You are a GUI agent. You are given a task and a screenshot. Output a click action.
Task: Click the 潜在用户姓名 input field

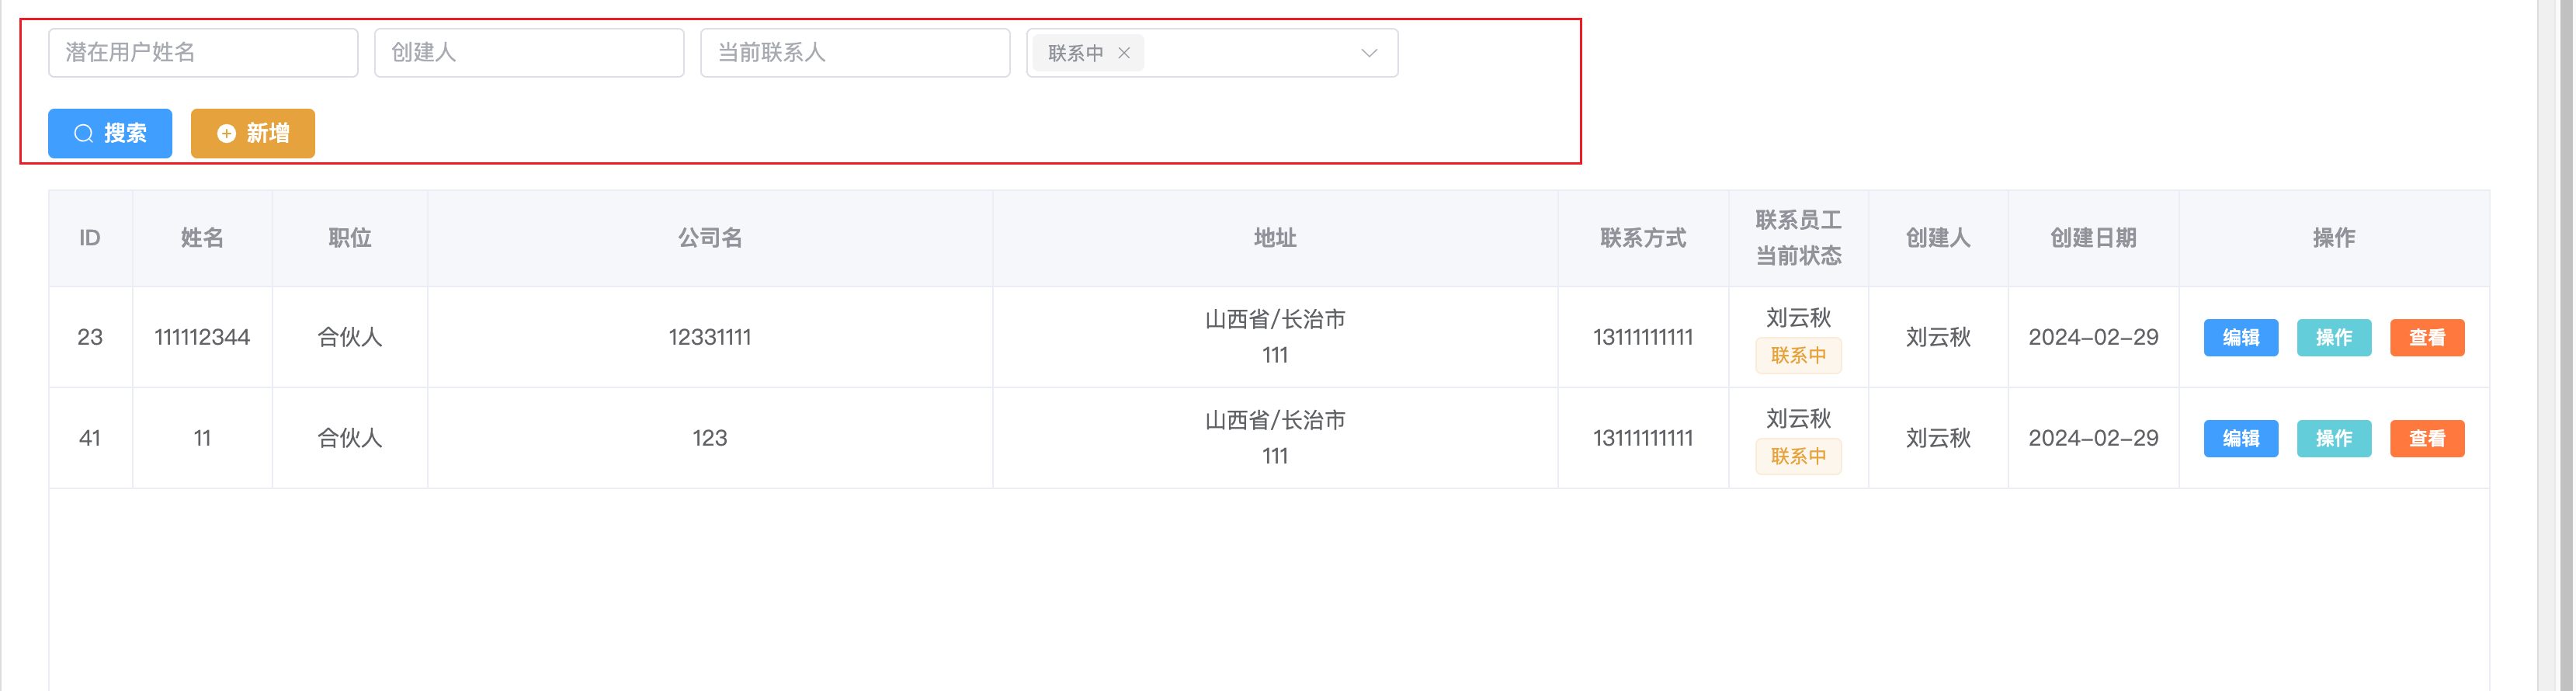pyautogui.click(x=203, y=53)
